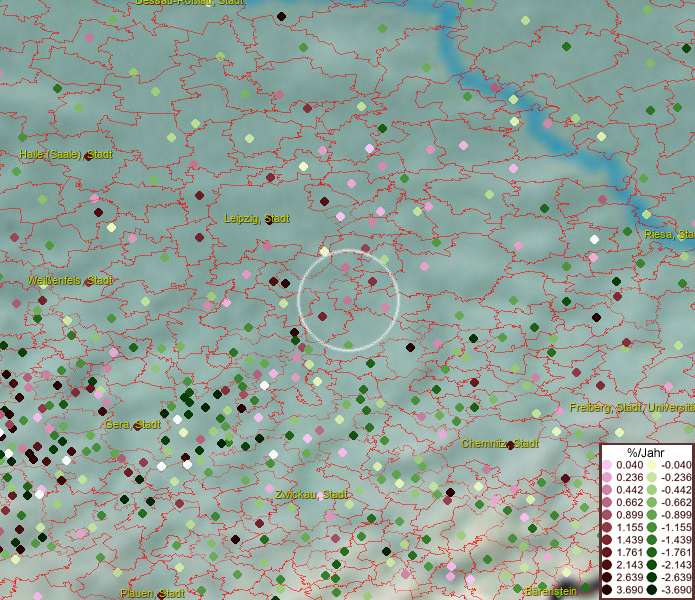695x600 pixels.
Task: Click the light pink 0.040 legend swatch
Action: pyautogui.click(x=607, y=465)
